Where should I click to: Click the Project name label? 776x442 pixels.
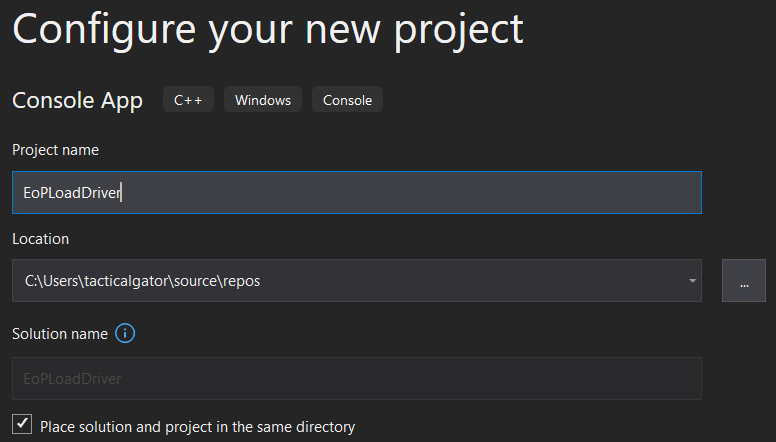pos(55,150)
